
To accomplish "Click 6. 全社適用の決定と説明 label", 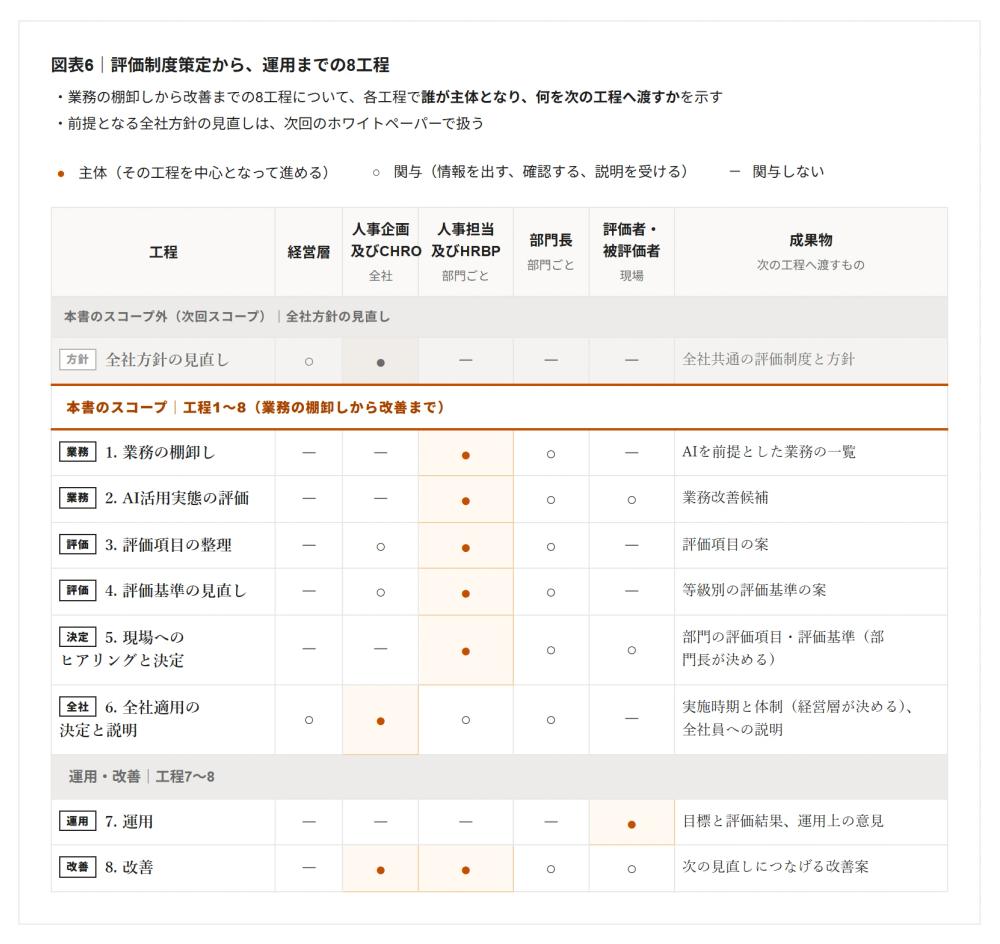I will pyautogui.click(x=130, y=718).
